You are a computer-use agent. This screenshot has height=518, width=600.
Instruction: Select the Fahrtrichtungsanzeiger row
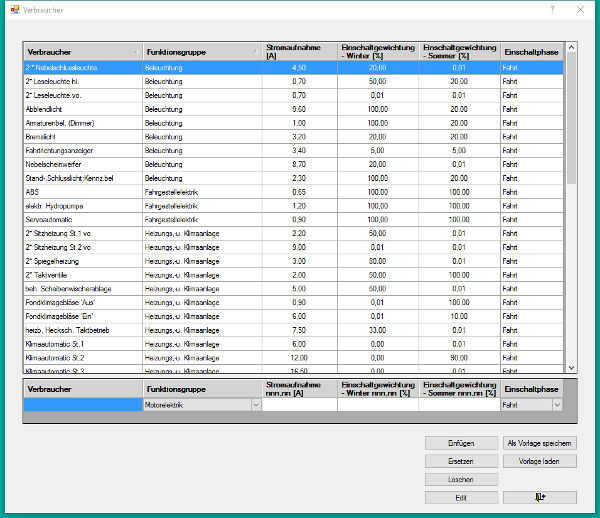pos(293,150)
